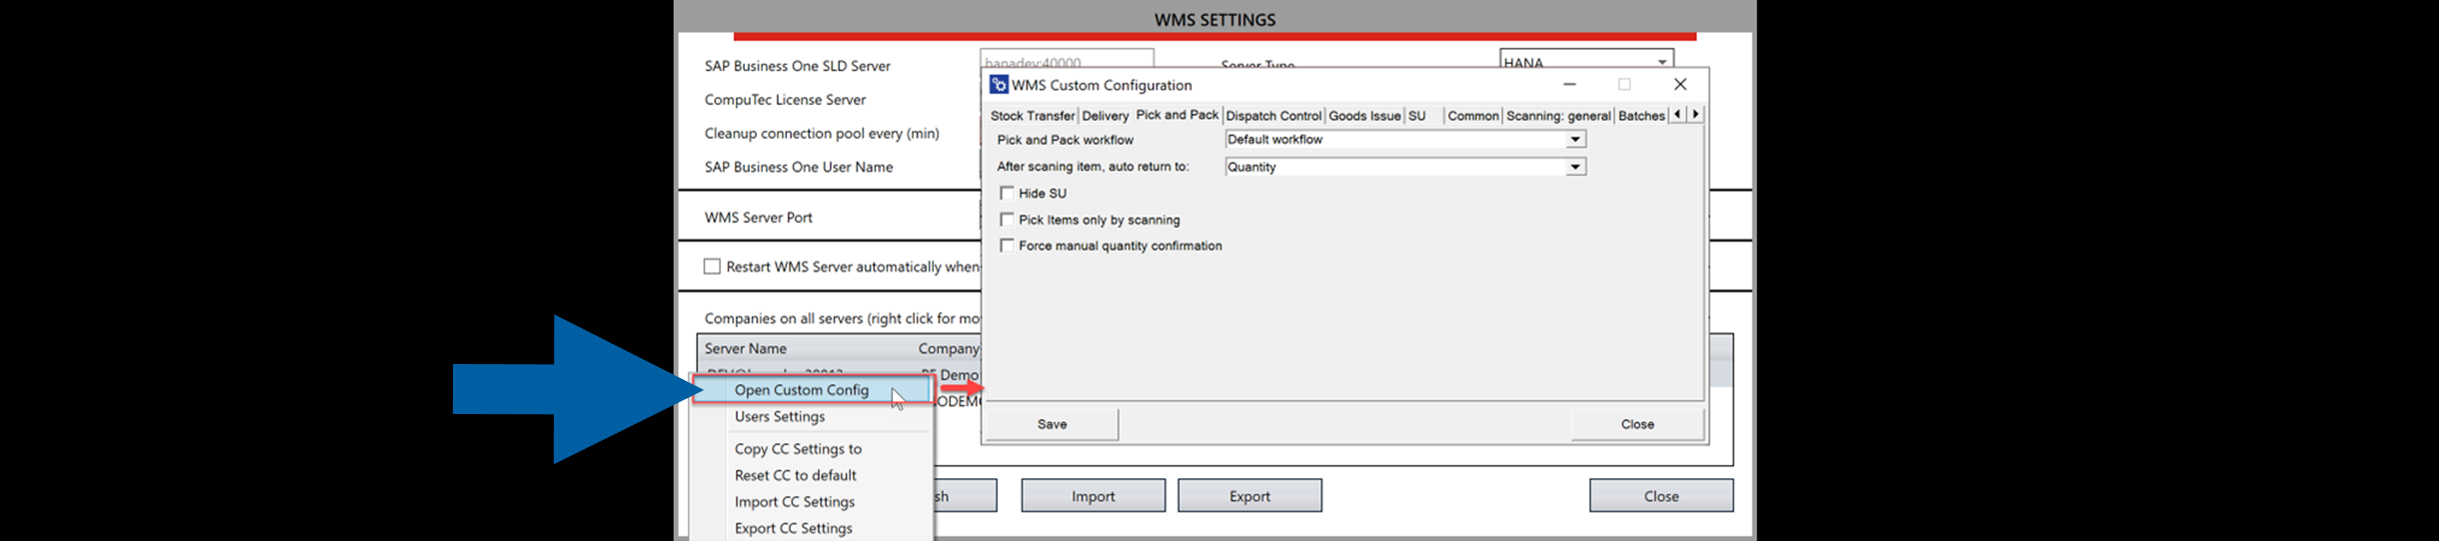Image resolution: width=2439 pixels, height=541 pixels.
Task: Enable the Hide SU checkbox
Action: [x=1007, y=193]
